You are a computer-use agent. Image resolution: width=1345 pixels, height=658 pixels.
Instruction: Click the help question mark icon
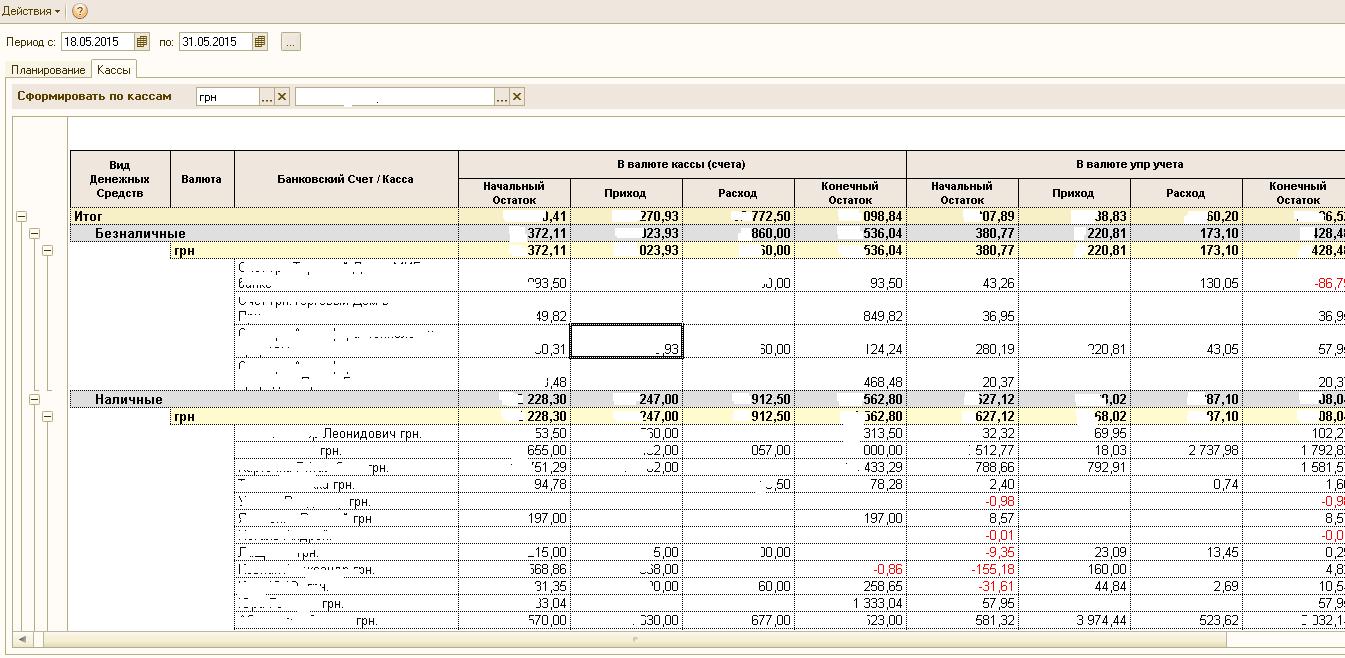tap(80, 12)
